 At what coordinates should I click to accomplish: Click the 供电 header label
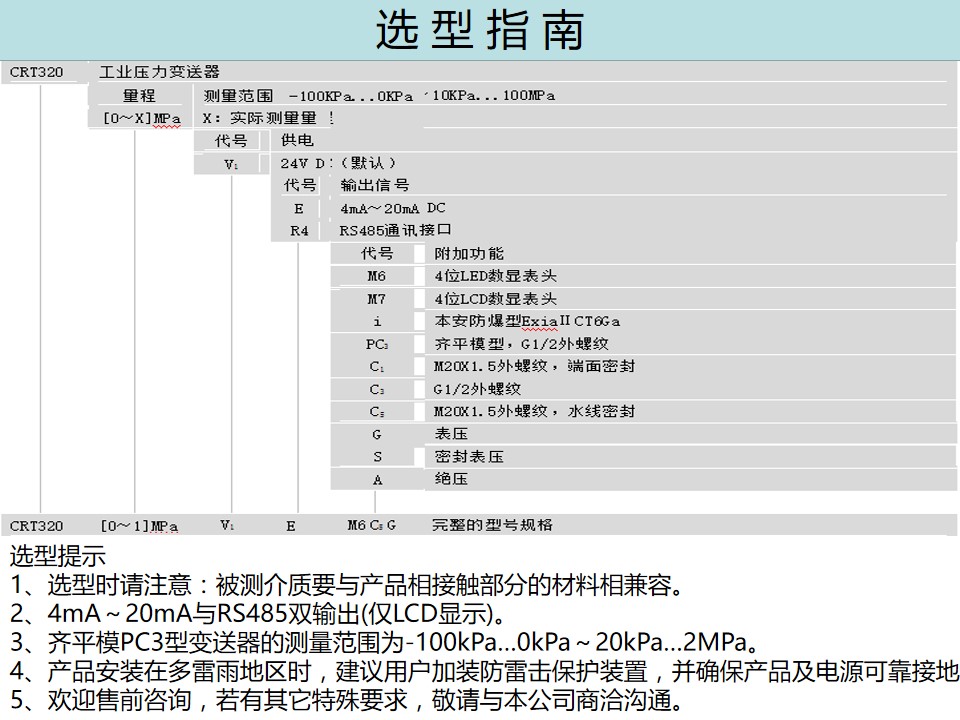[x=297, y=141]
